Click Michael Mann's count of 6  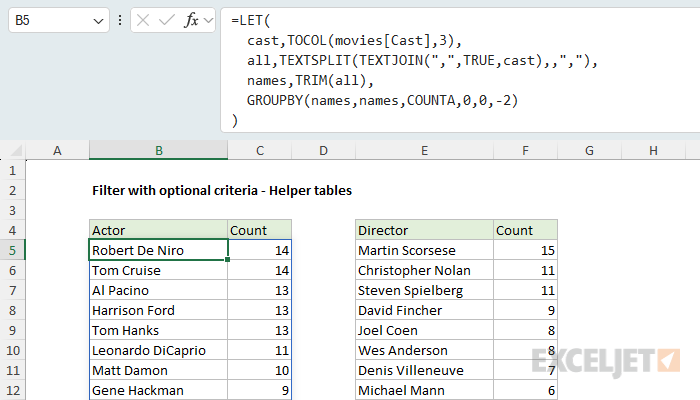[525, 390]
